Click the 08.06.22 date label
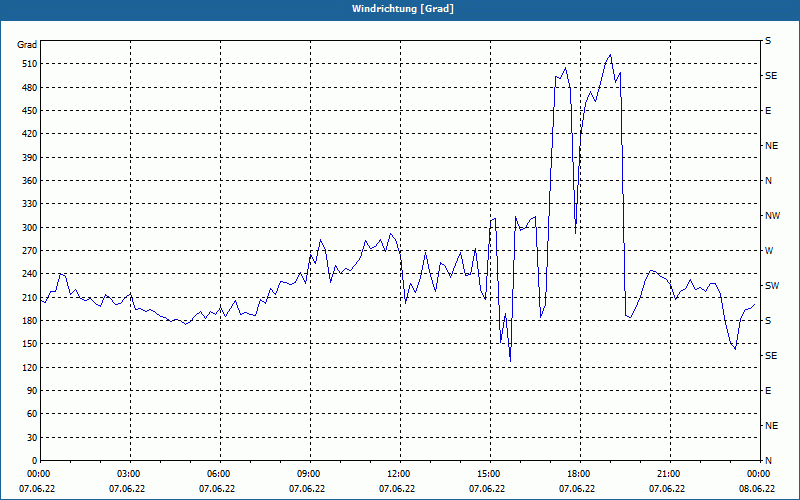 tap(757, 489)
